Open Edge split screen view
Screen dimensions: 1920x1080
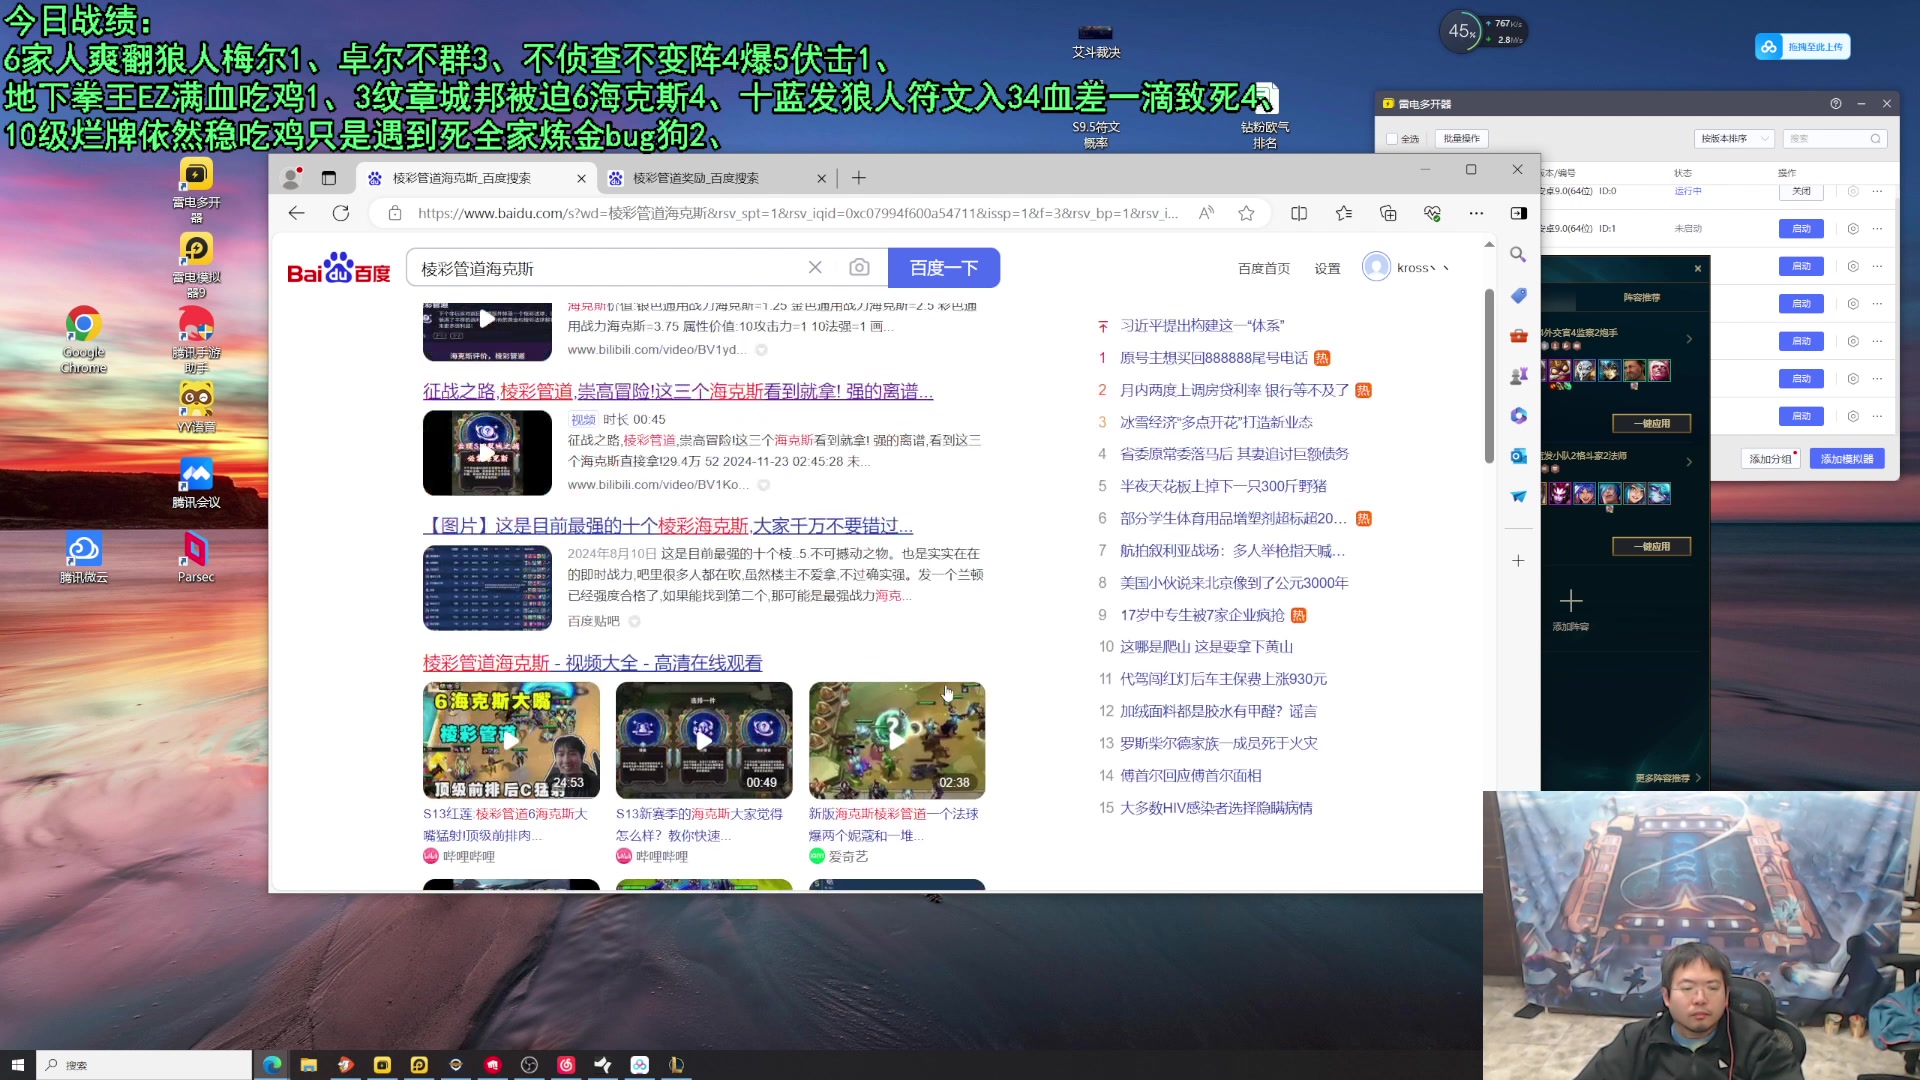(x=1299, y=213)
